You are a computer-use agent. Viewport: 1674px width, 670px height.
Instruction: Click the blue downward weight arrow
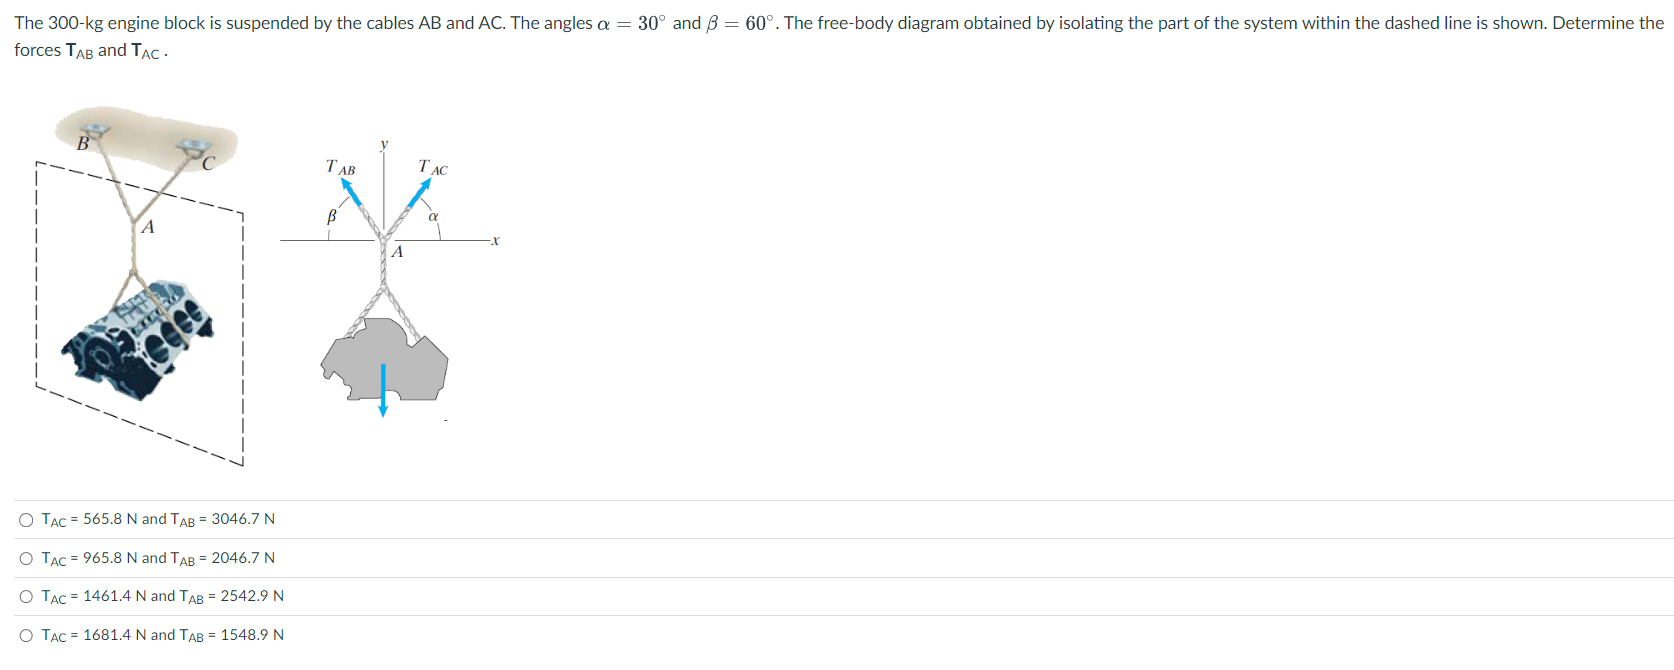383,390
